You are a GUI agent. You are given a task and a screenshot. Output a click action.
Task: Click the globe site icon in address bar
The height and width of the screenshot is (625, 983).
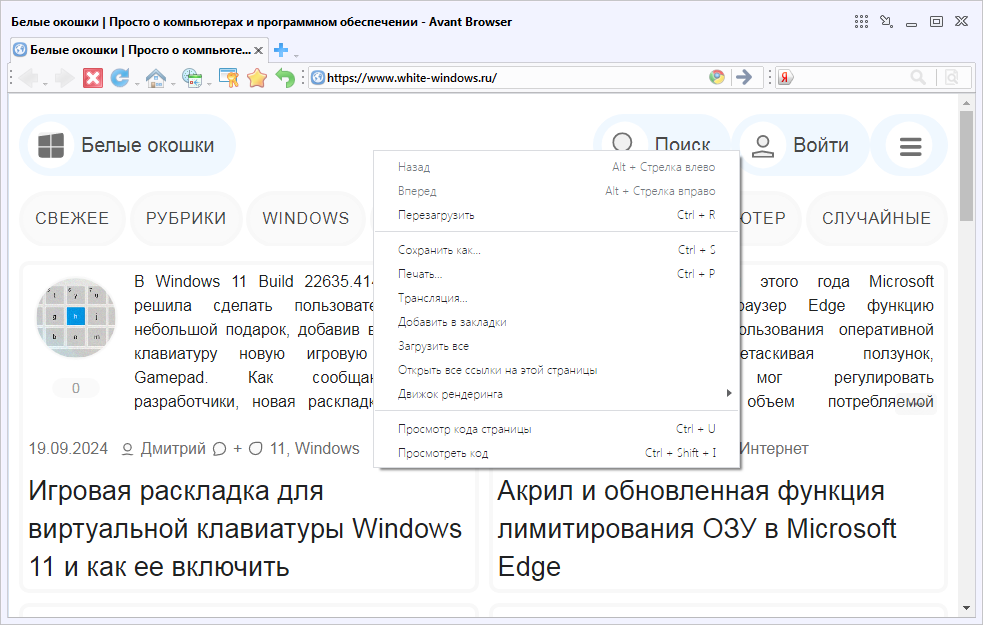(x=318, y=78)
